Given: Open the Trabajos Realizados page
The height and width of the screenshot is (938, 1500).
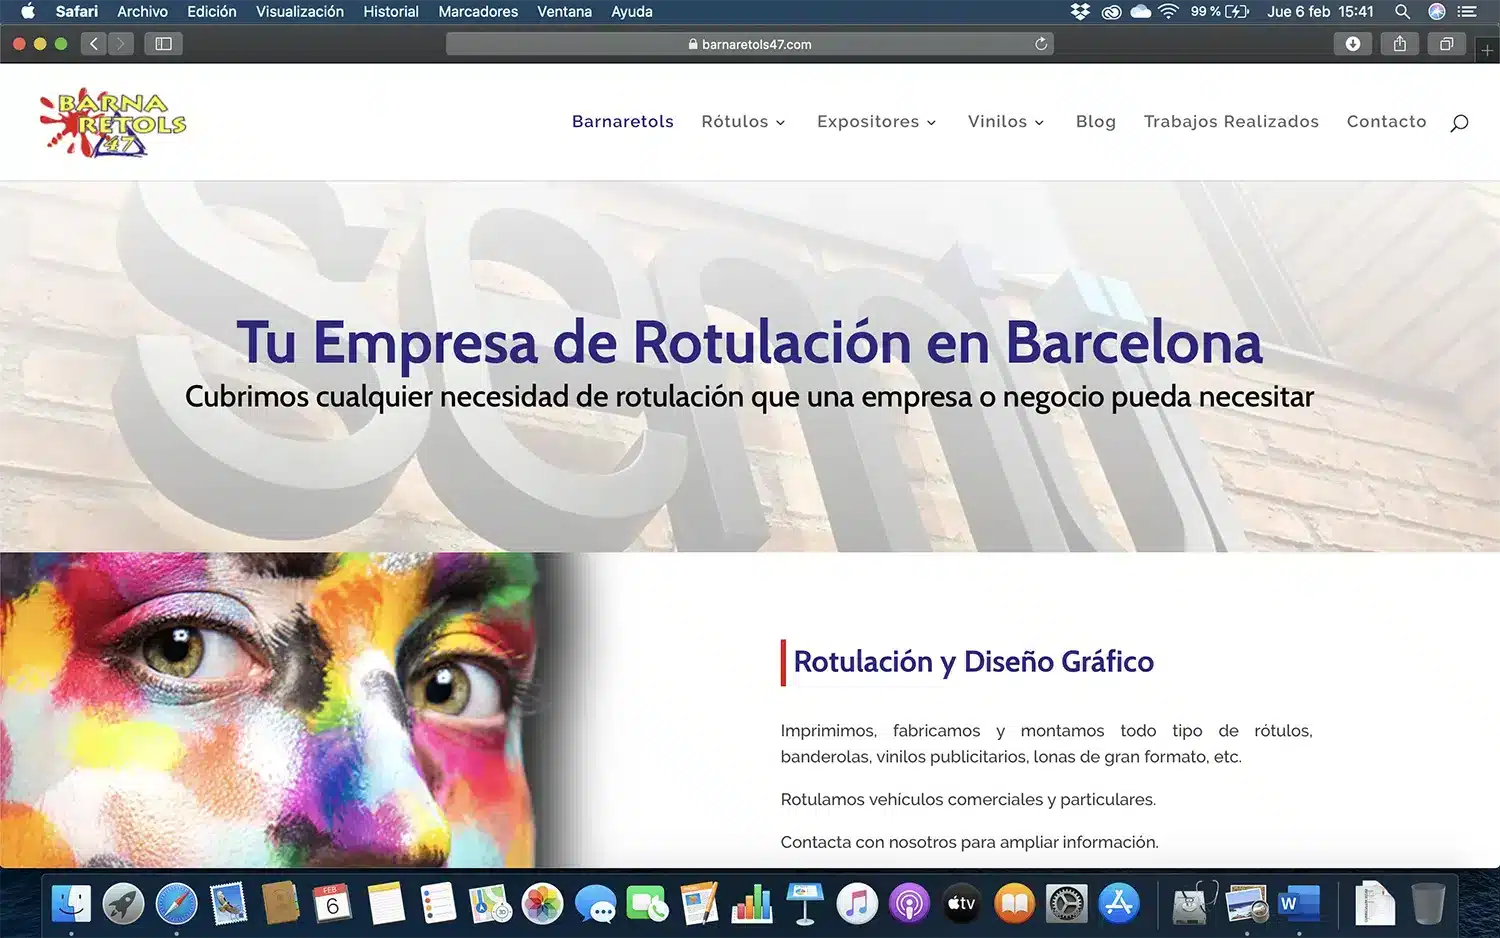Looking at the screenshot, I should pyautogui.click(x=1230, y=122).
